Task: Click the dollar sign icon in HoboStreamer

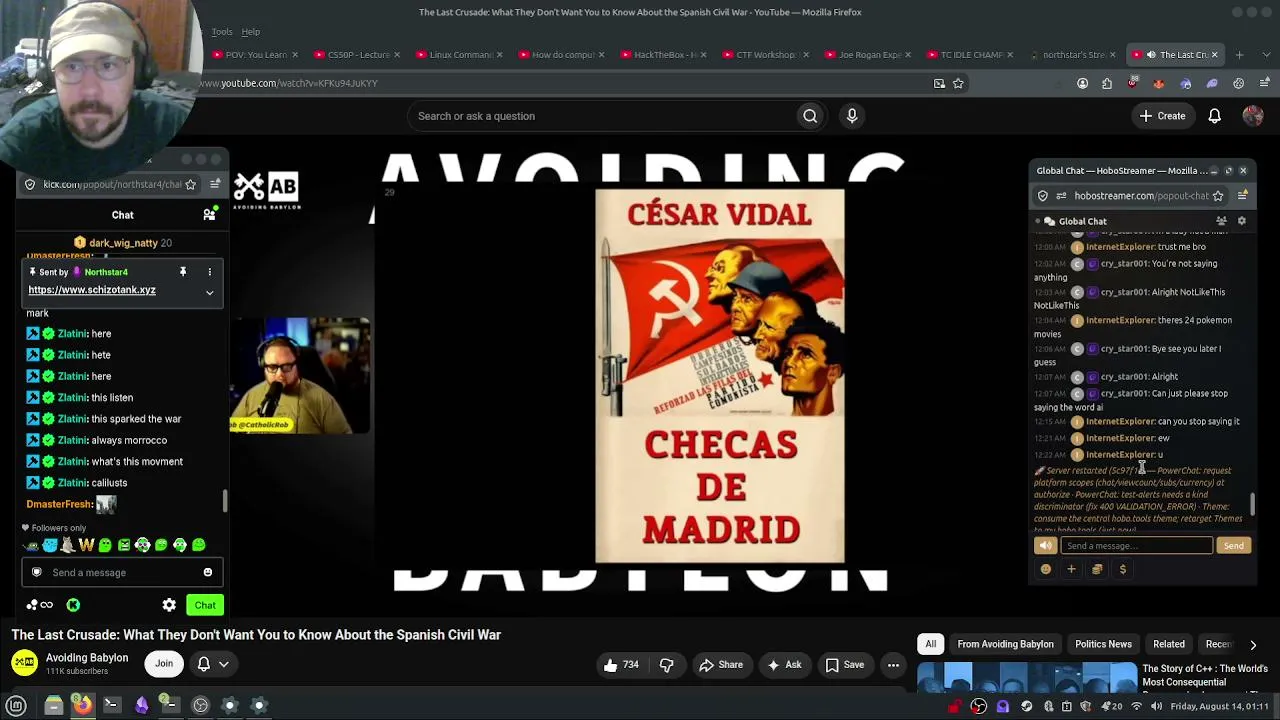Action: coord(1122,569)
